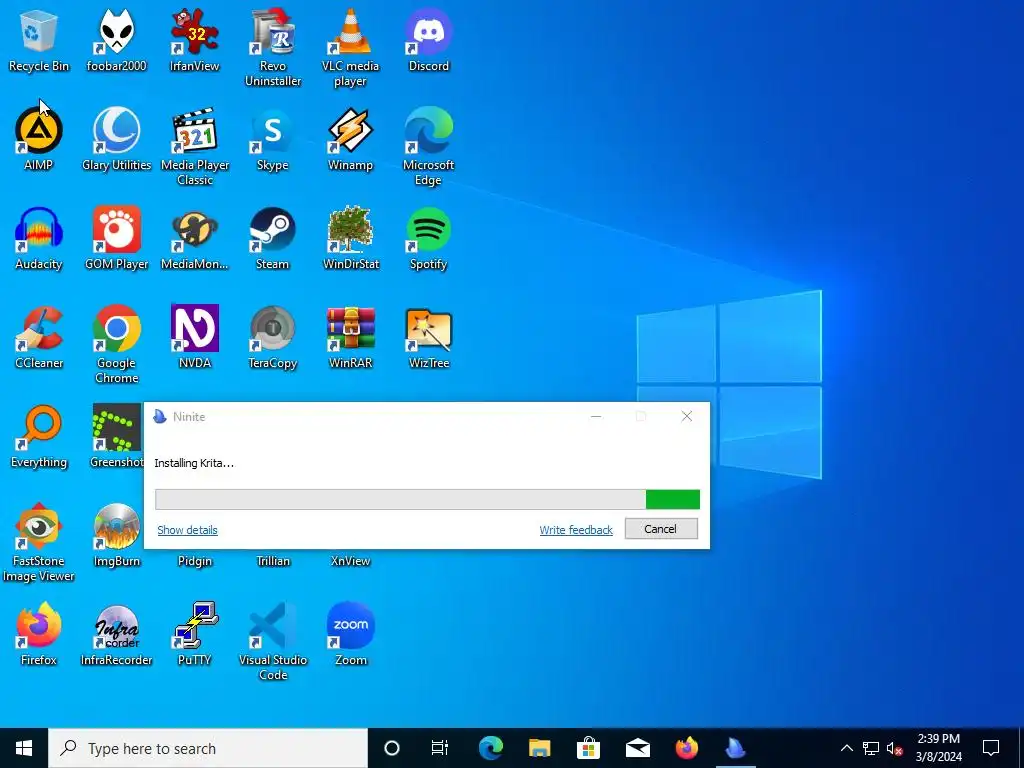The height and width of the screenshot is (768, 1024).
Task: Minimize the Ninite window
Action: 596,417
